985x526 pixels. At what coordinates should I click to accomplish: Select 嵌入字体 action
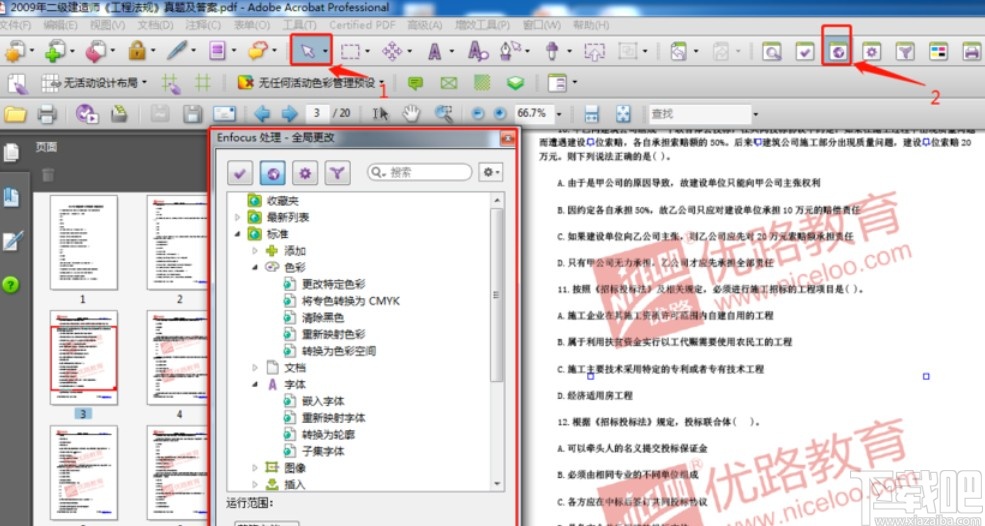coord(323,401)
